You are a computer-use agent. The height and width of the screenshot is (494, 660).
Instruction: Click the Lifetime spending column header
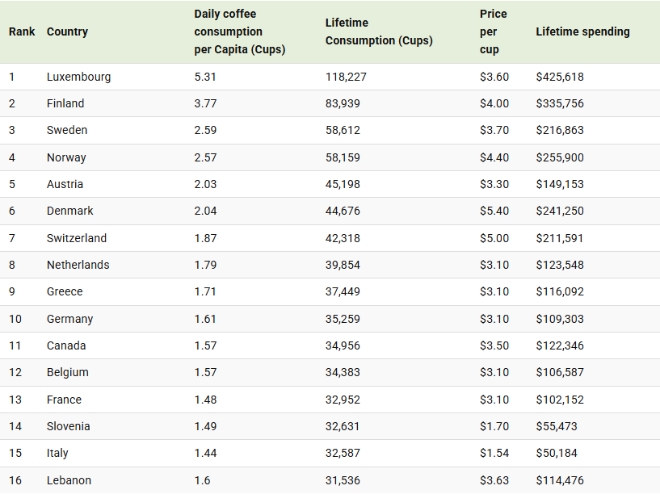tap(582, 32)
